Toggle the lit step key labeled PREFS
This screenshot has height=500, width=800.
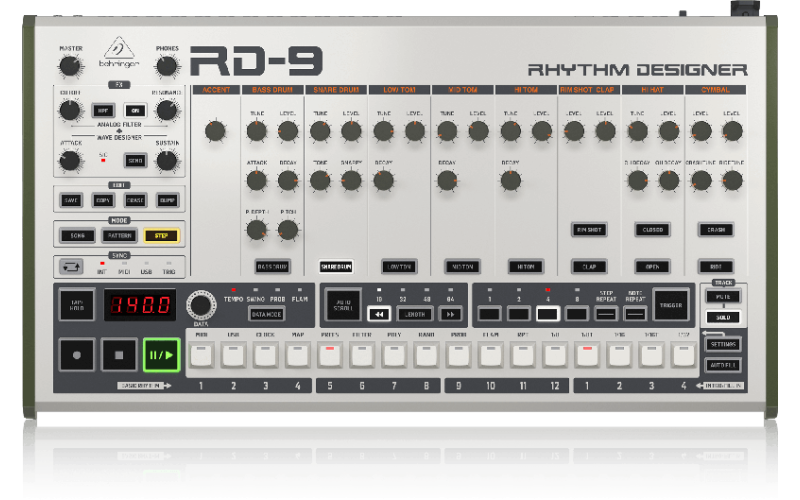(x=330, y=356)
